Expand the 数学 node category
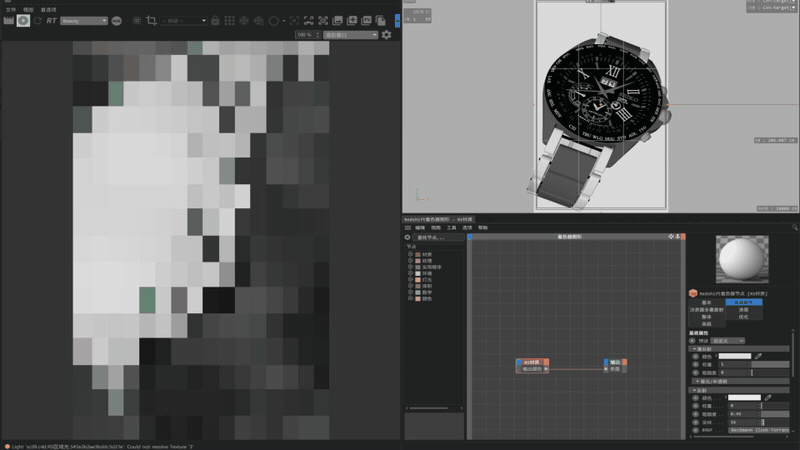This screenshot has width=800, height=450. 410,292
